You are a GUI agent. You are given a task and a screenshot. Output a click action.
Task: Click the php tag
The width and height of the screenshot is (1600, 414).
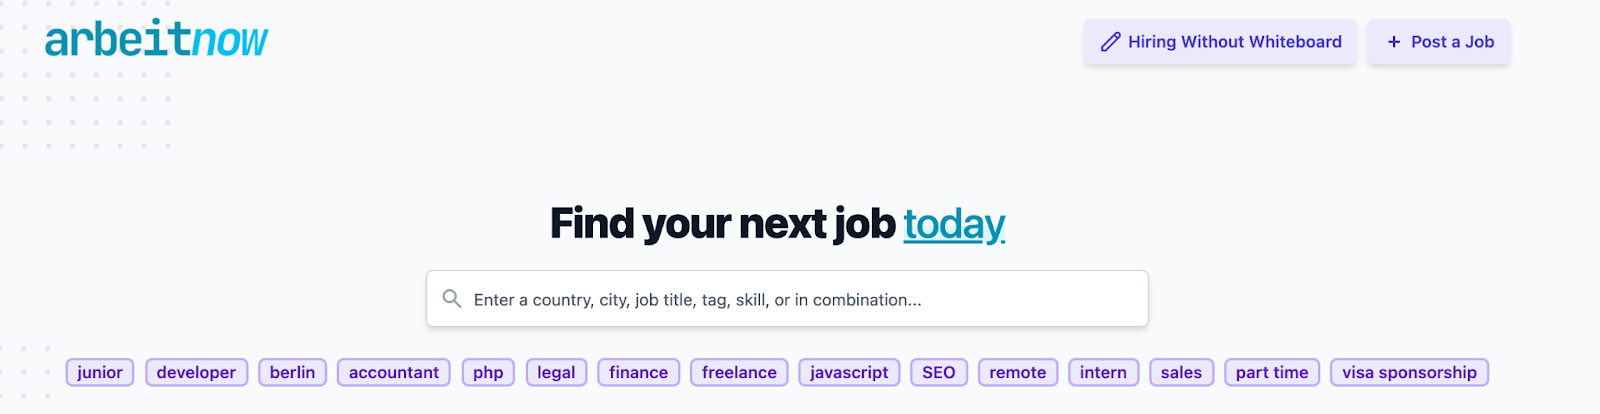point(488,372)
